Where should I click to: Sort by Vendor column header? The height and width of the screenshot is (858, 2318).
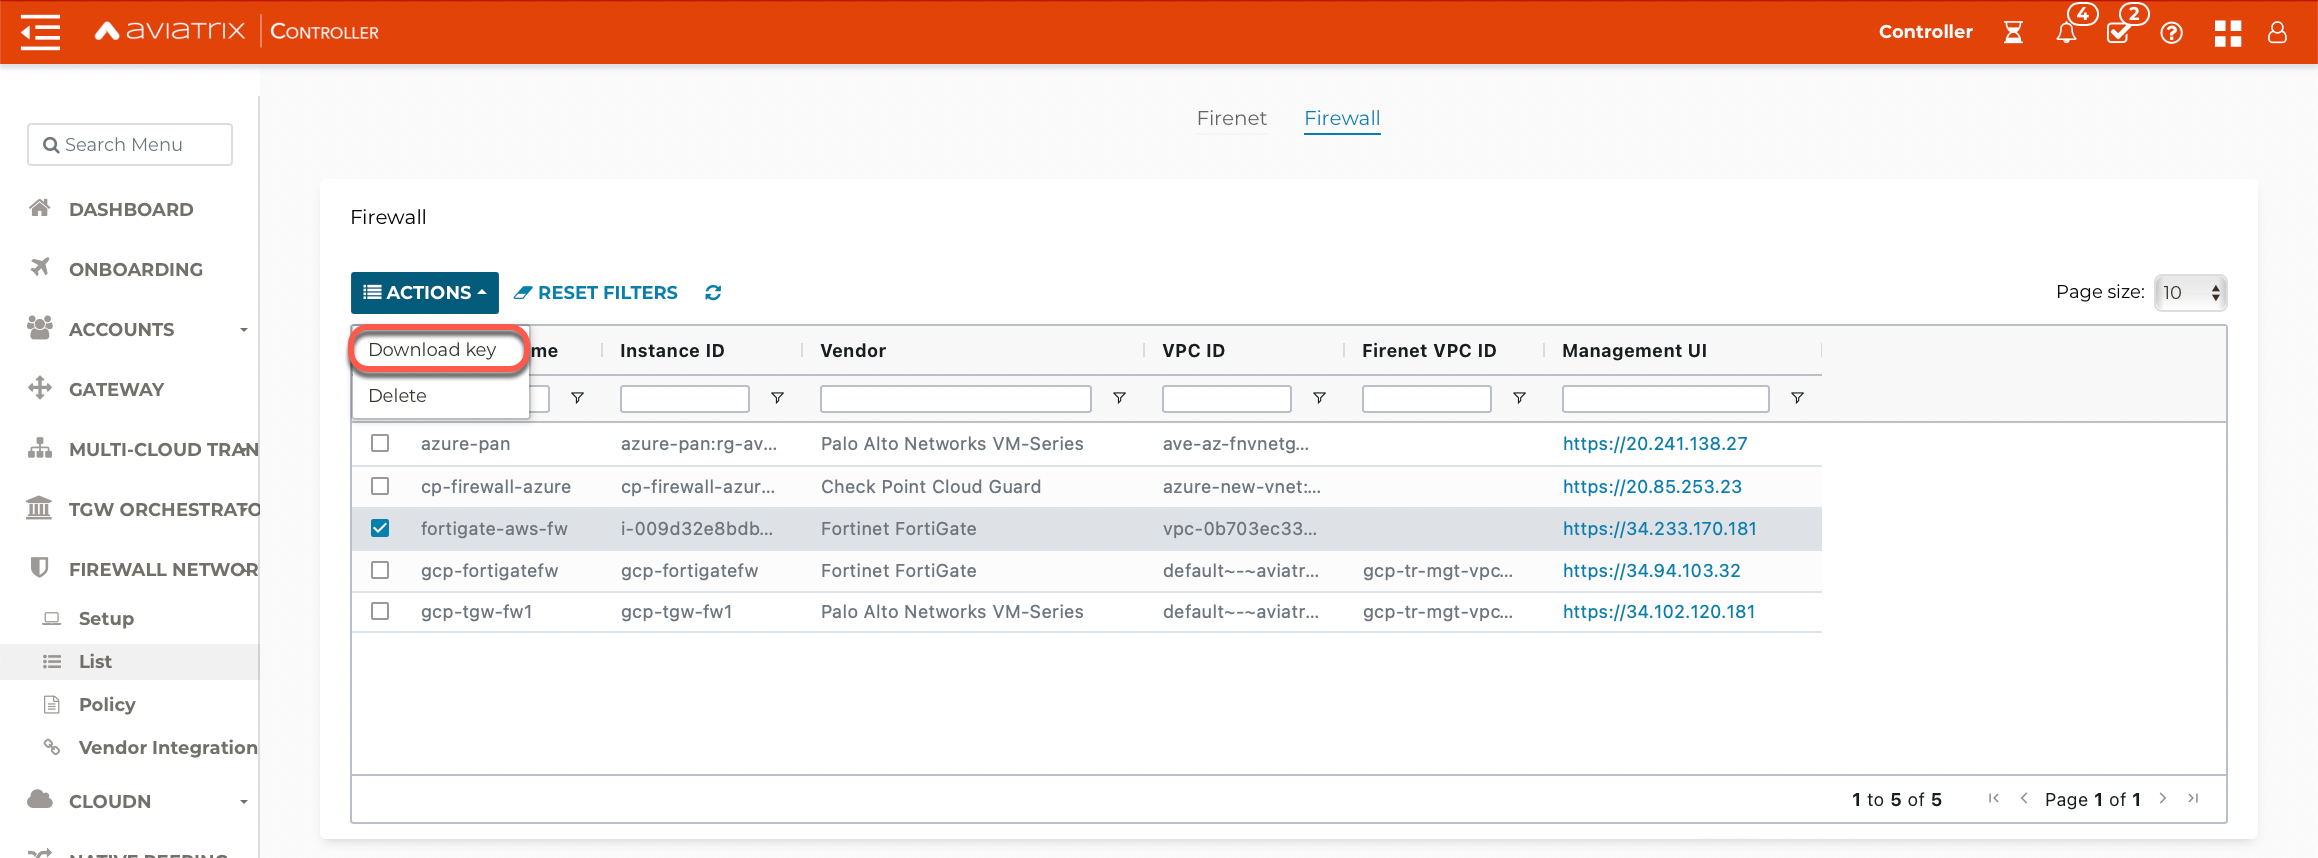[x=853, y=351]
